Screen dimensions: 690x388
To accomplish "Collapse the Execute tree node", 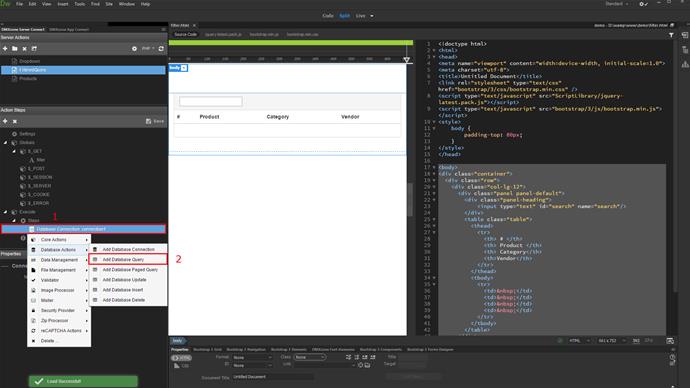I will [6, 212].
